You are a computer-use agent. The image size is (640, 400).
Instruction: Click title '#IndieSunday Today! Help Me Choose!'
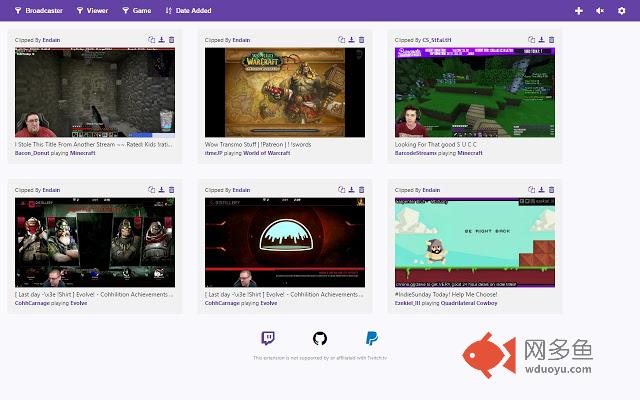(446, 294)
